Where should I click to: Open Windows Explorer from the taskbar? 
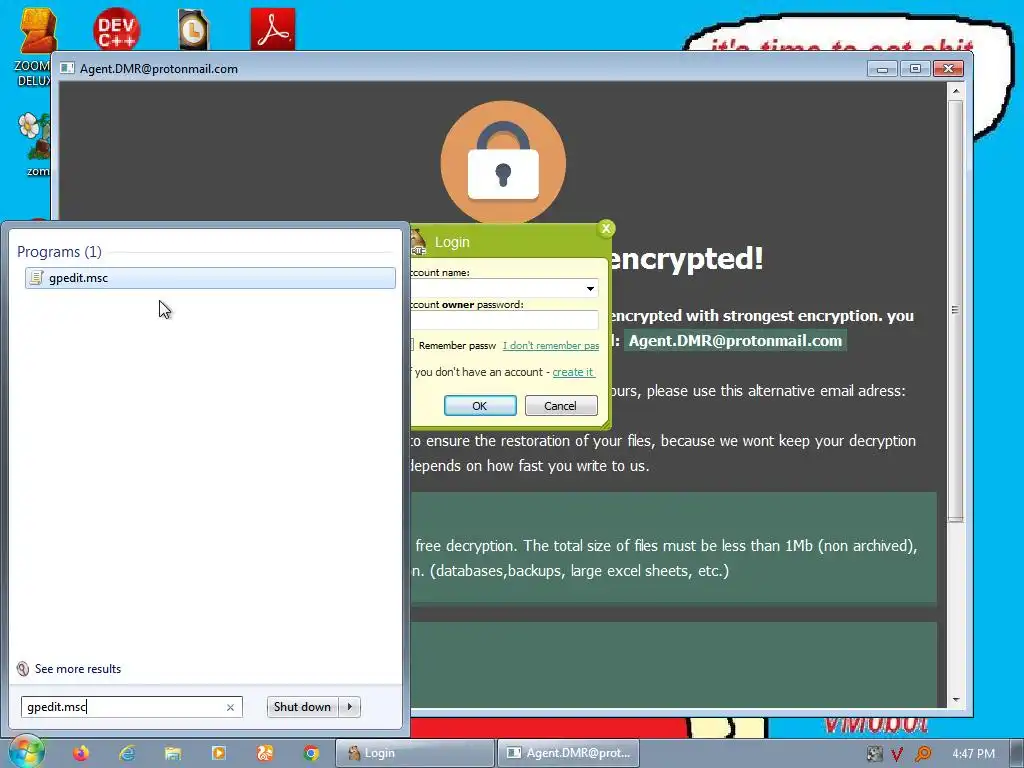pyautogui.click(x=173, y=753)
